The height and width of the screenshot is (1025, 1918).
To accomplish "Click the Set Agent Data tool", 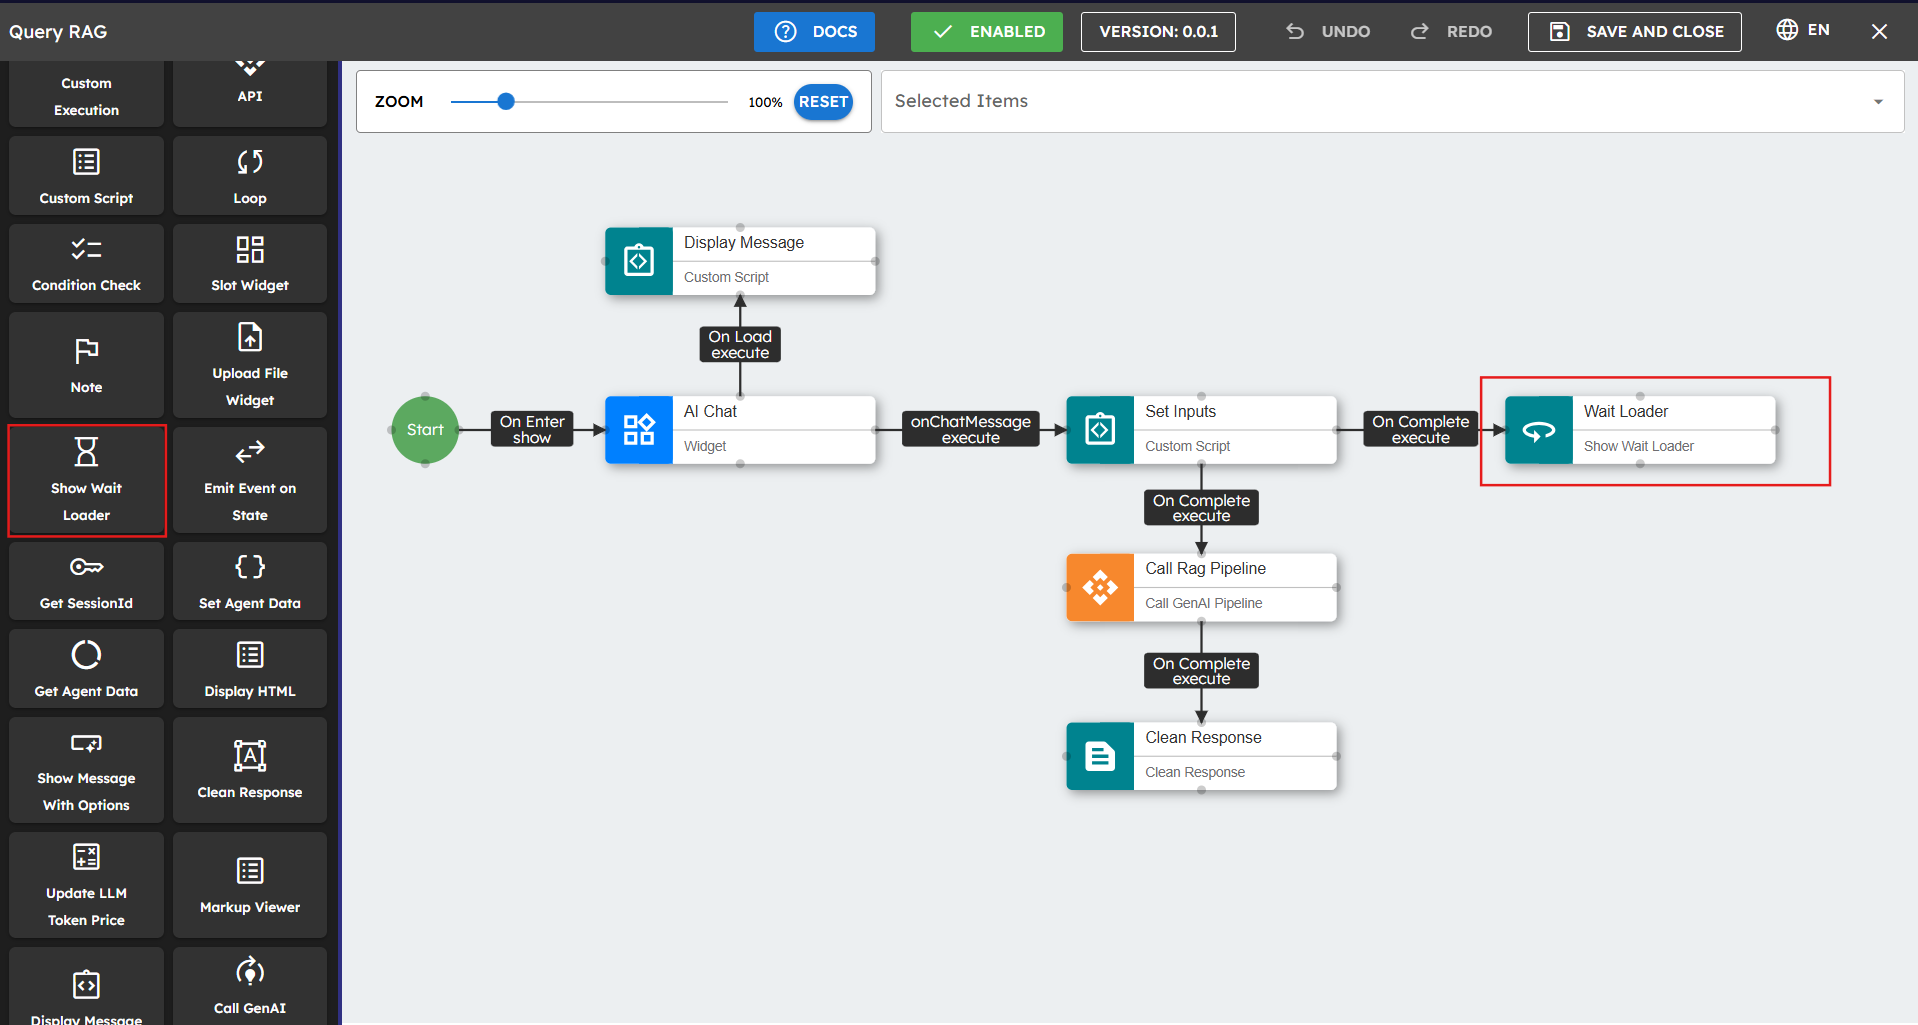I will click(249, 581).
